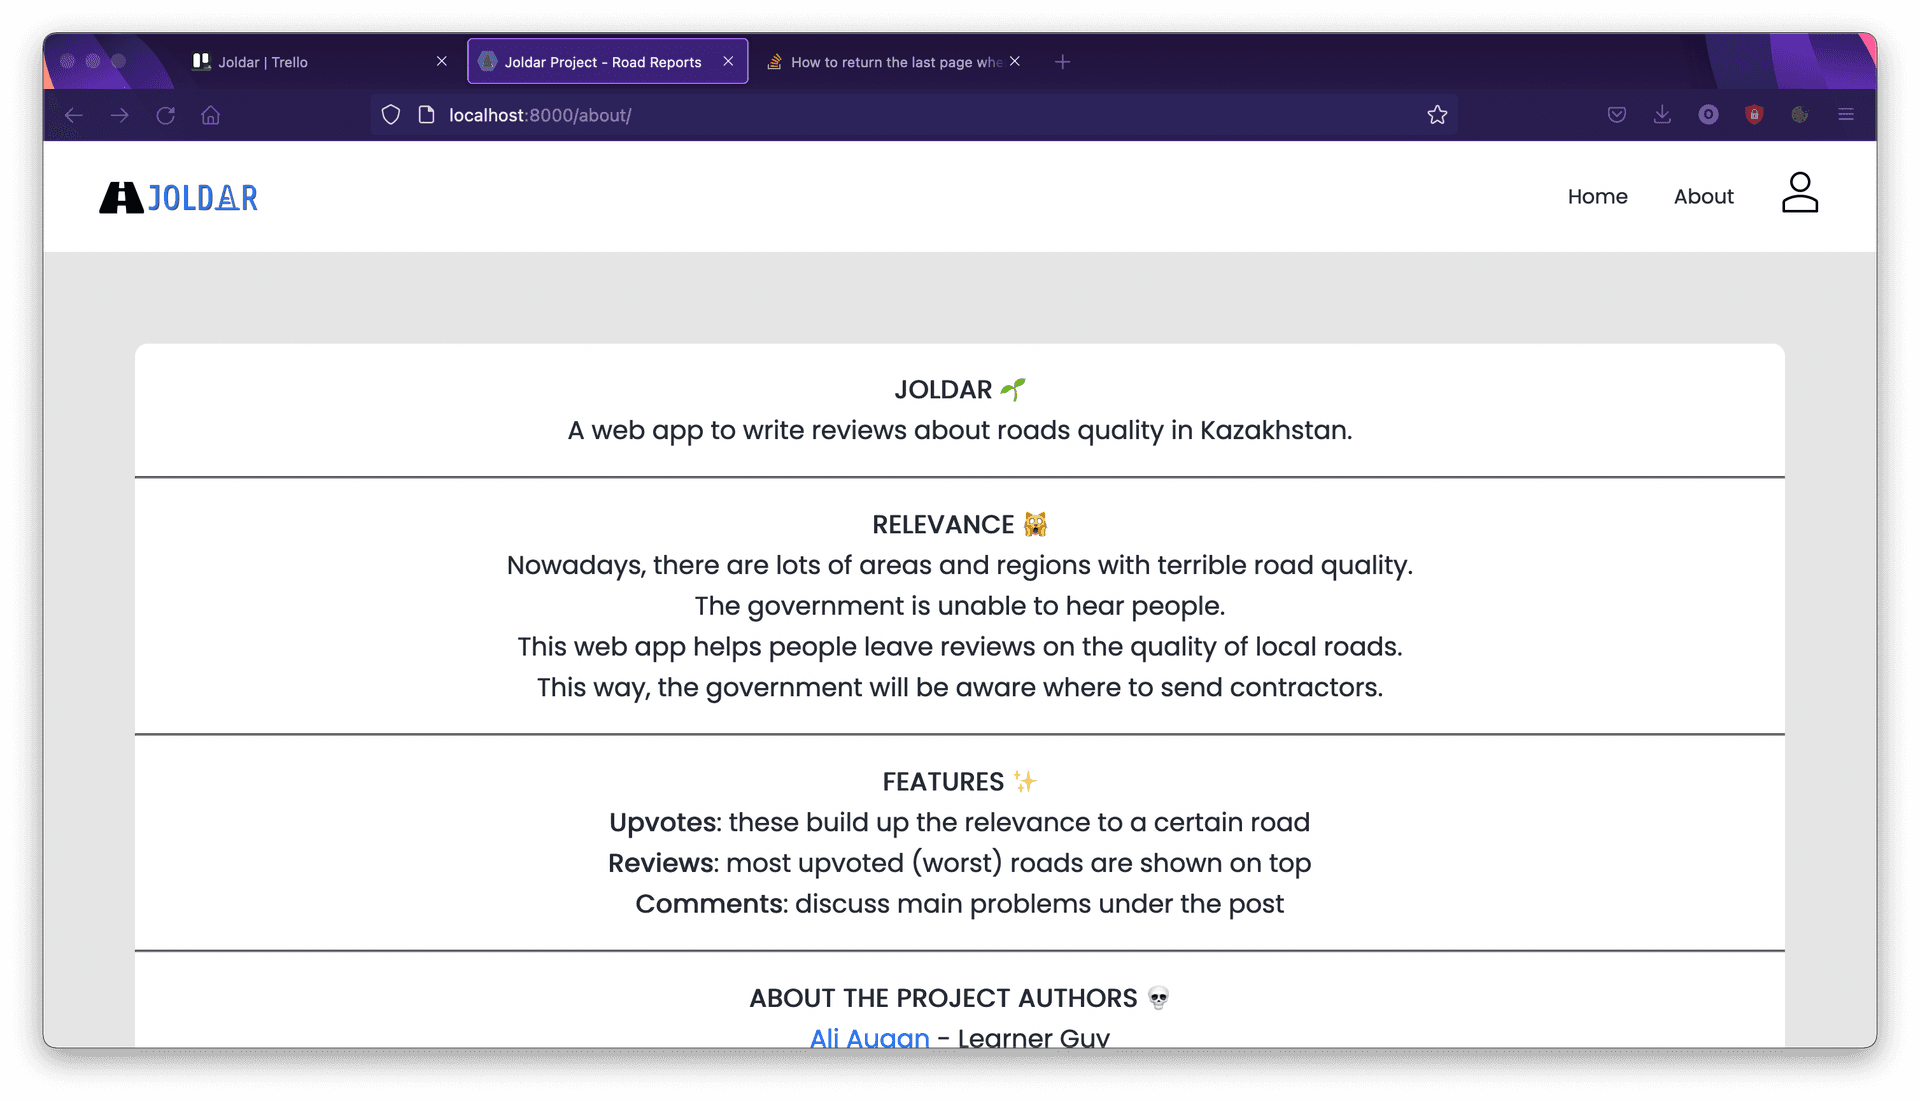Viewport: 1920px width, 1101px height.
Task: Go to browser home page icon
Action: 210,115
